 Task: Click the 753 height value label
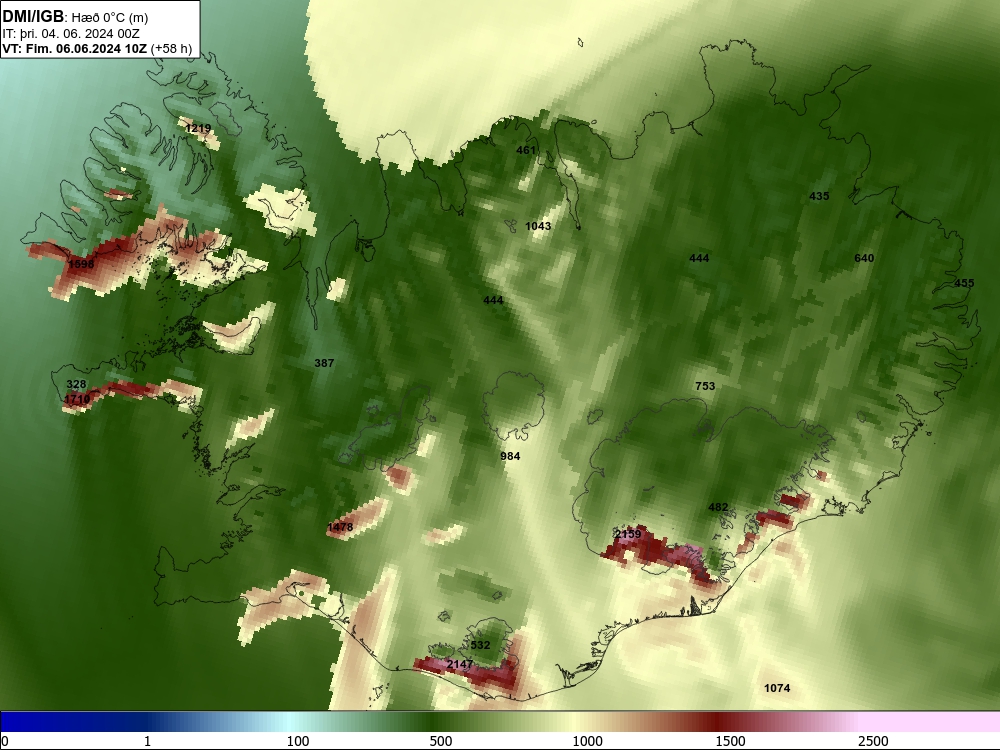coord(705,386)
